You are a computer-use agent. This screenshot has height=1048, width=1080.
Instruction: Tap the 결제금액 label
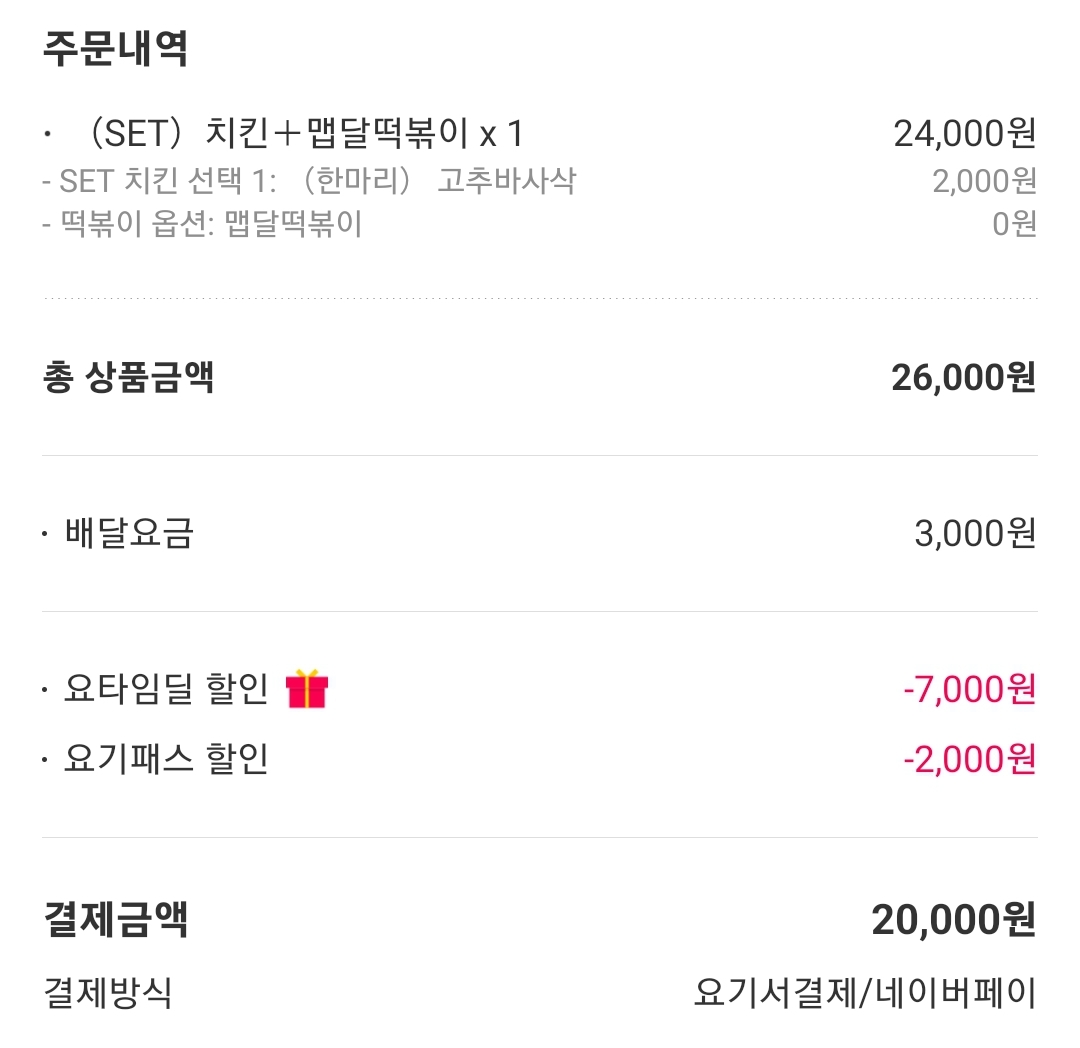pyautogui.click(x=116, y=919)
